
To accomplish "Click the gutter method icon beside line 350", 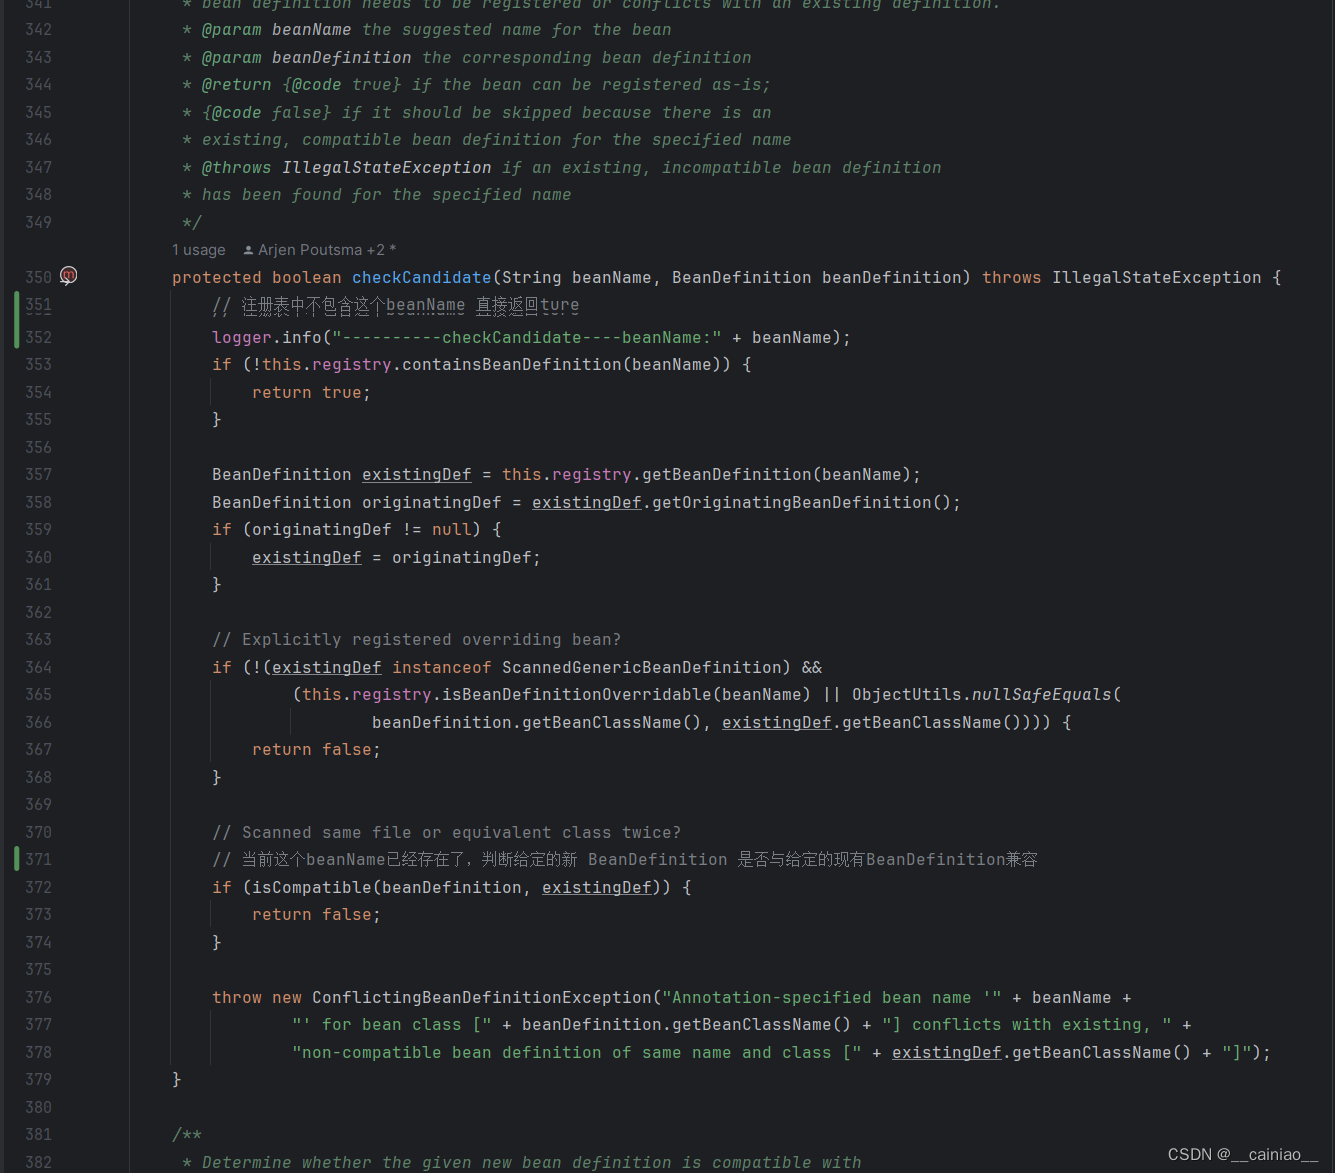I will tap(68, 276).
